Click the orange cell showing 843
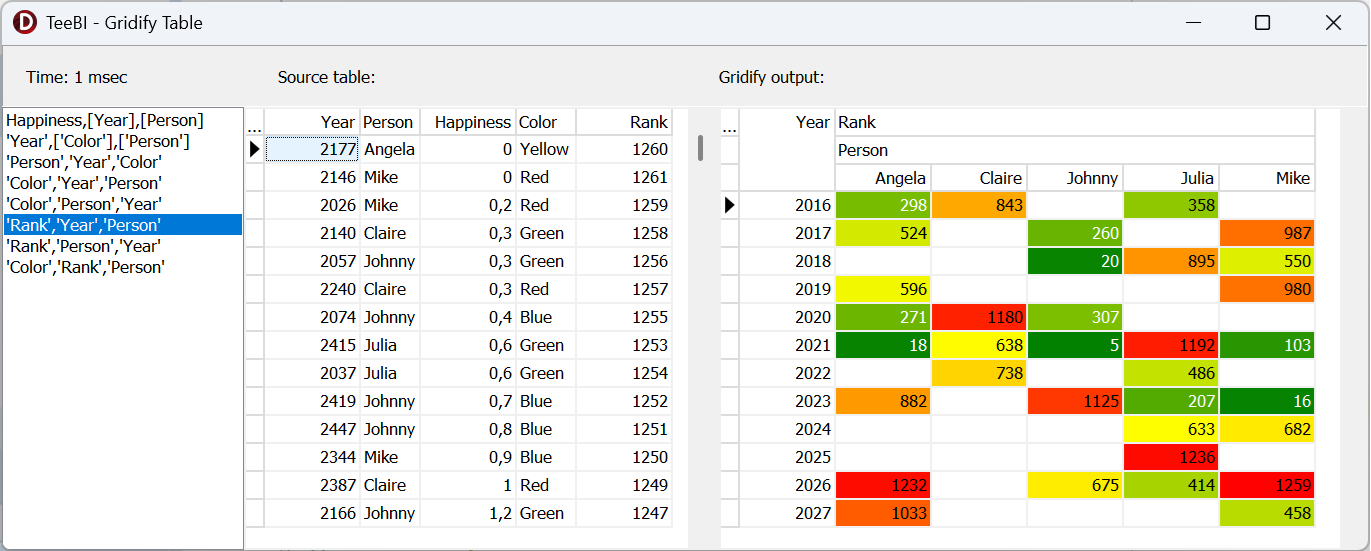Image resolution: width=1371 pixels, height=551 pixels. coord(979,205)
